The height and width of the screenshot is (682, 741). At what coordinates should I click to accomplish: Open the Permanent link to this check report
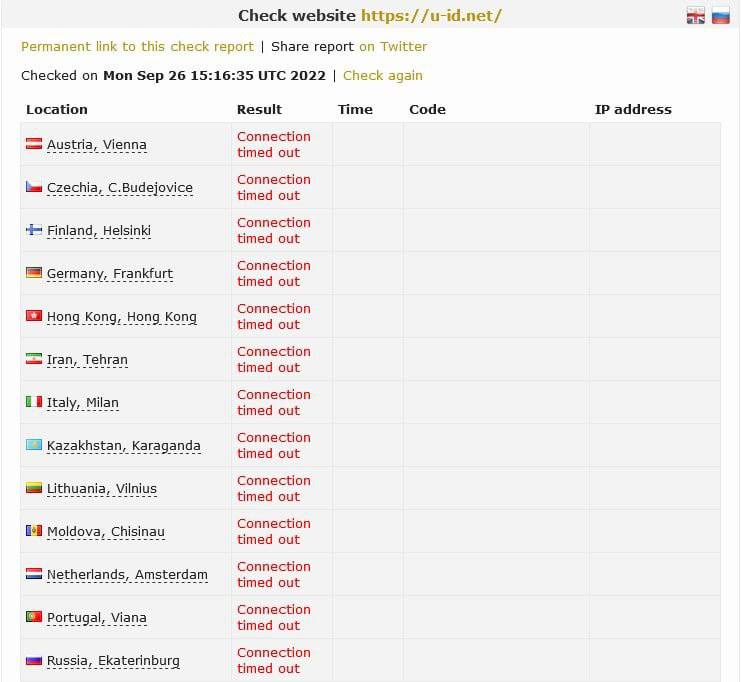(x=138, y=47)
